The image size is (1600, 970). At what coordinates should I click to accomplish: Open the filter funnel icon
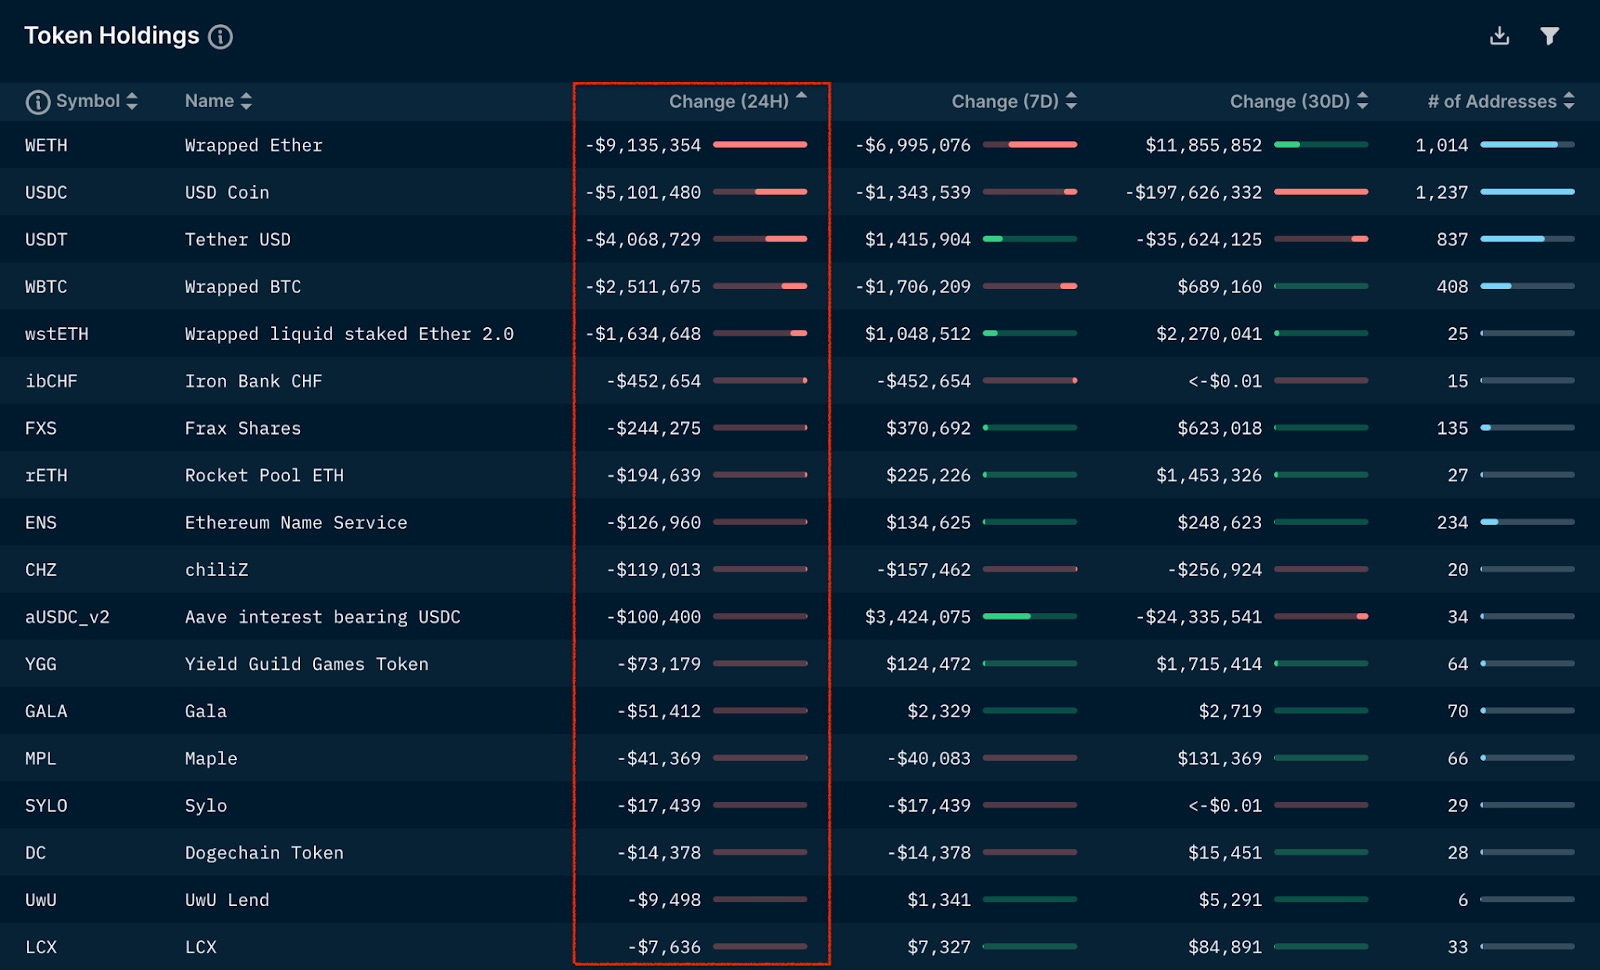tap(1549, 36)
